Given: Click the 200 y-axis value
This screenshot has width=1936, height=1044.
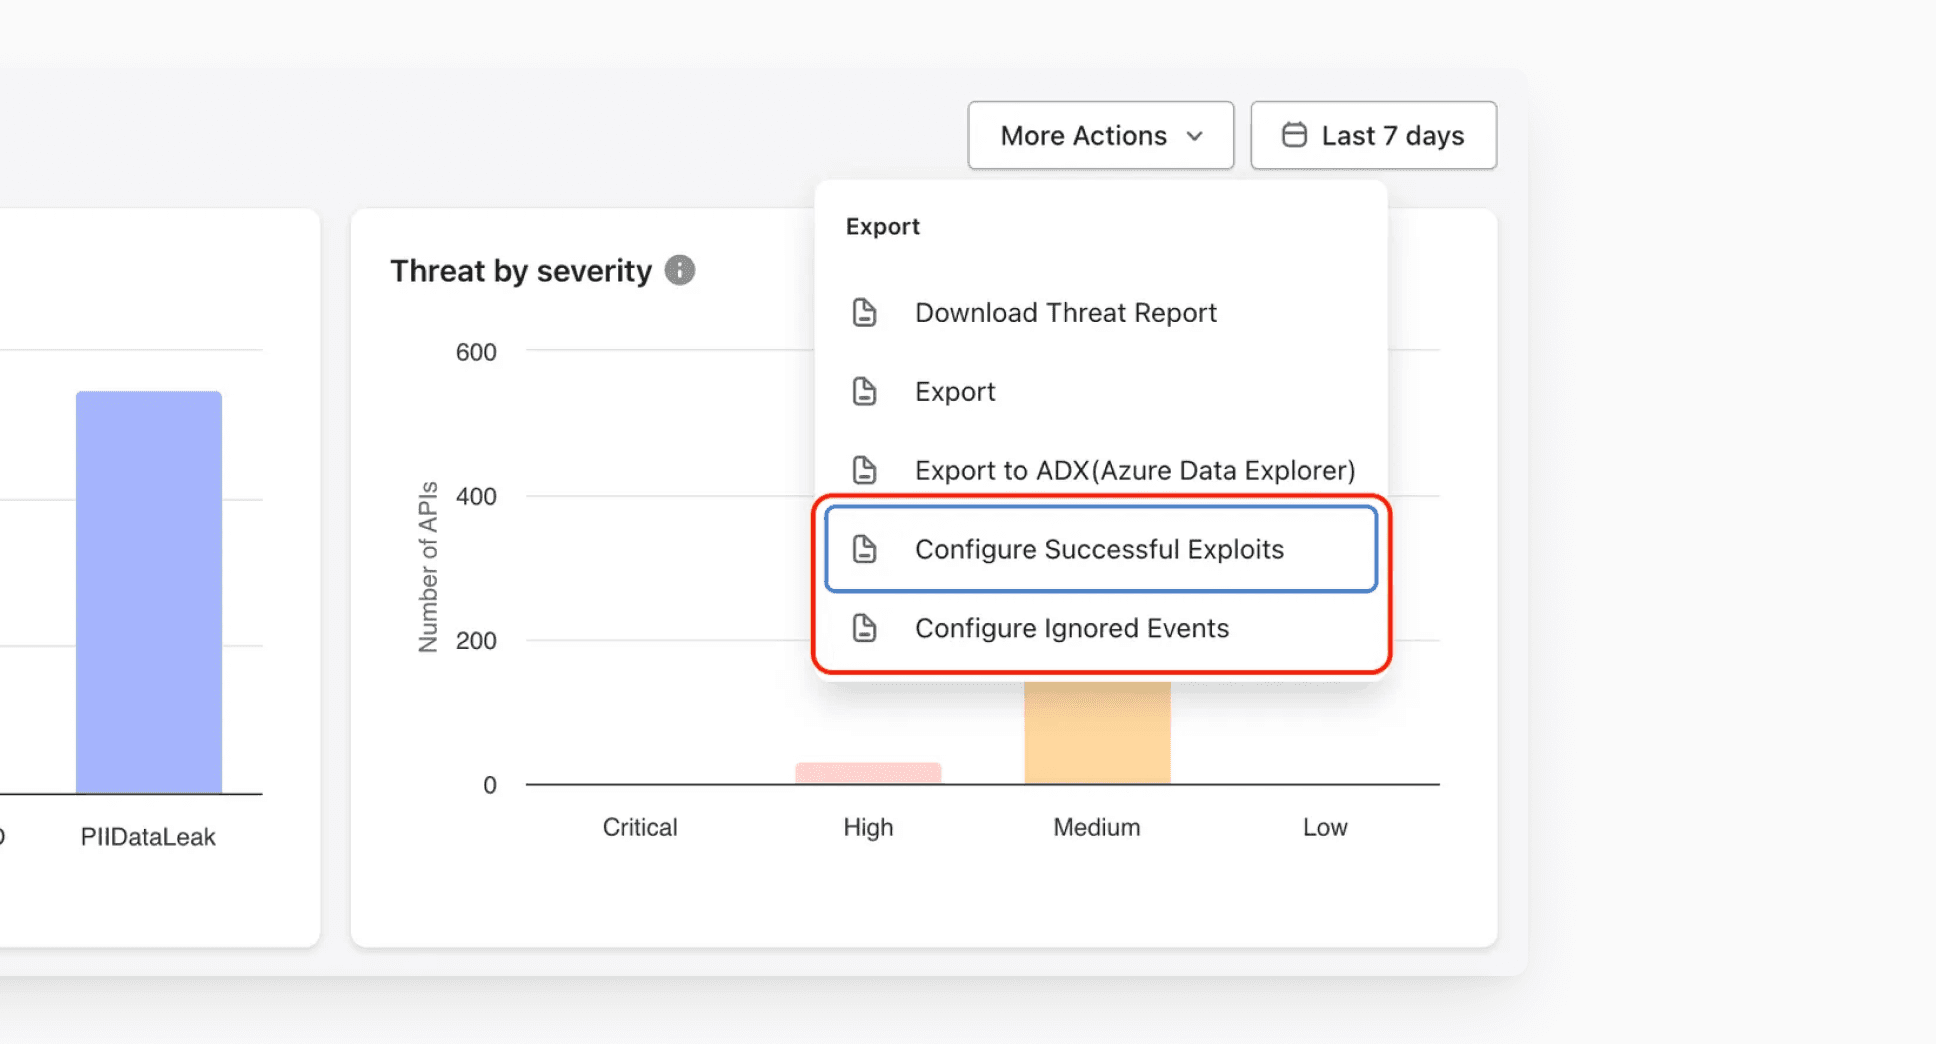Looking at the screenshot, I should [x=476, y=641].
